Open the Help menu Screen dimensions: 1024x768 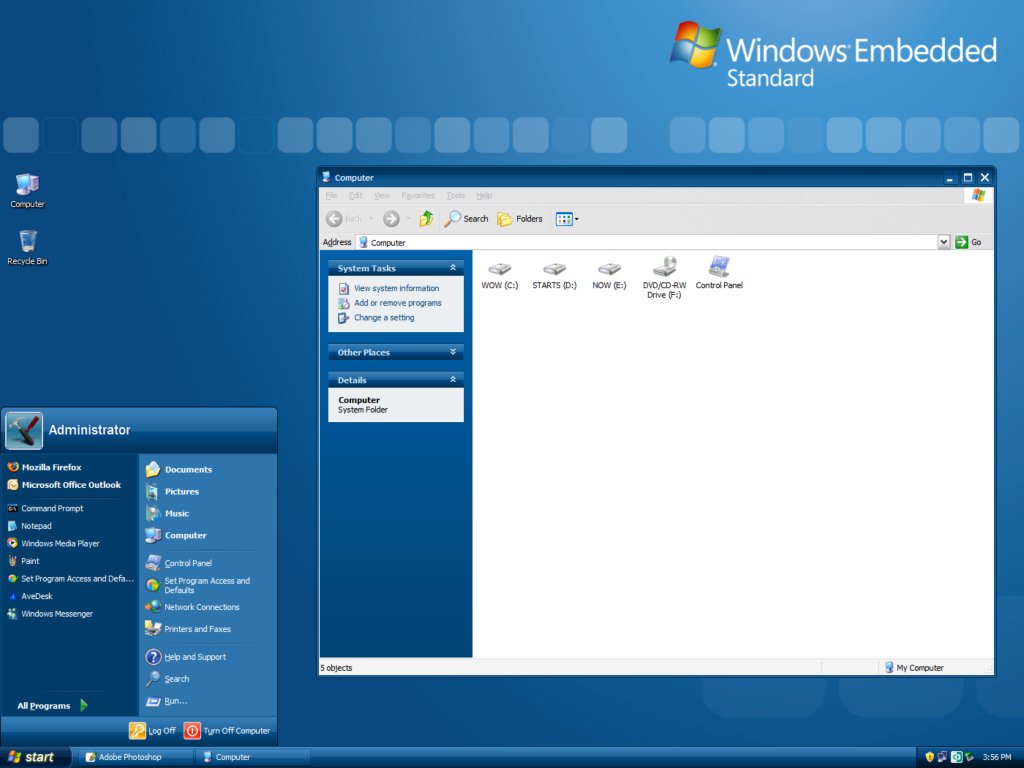(484, 195)
